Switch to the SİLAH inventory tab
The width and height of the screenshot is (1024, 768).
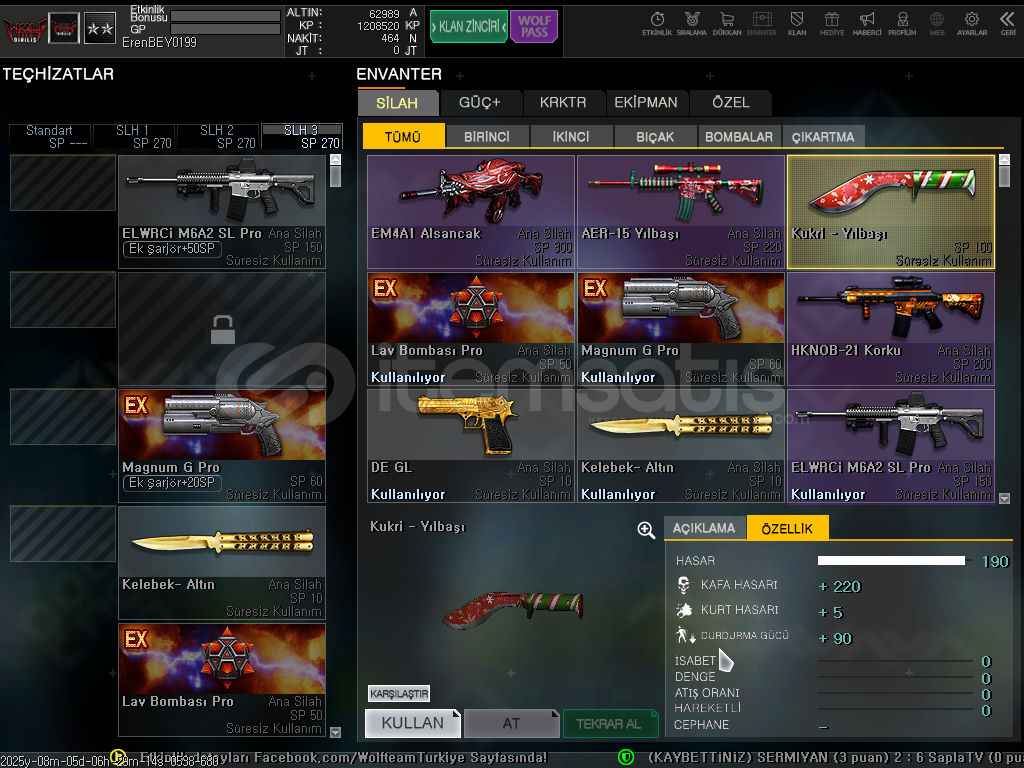(x=397, y=103)
